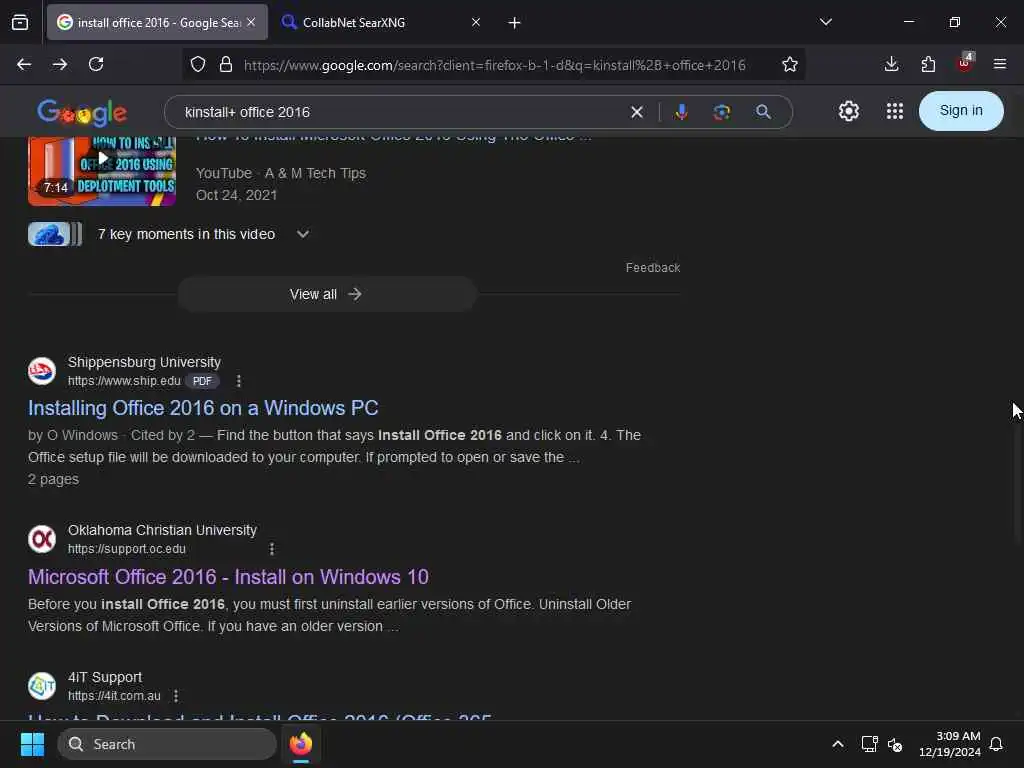Open Microsoft Office 2016 - Install on Windows 10
This screenshot has width=1024, height=768.
(228, 577)
